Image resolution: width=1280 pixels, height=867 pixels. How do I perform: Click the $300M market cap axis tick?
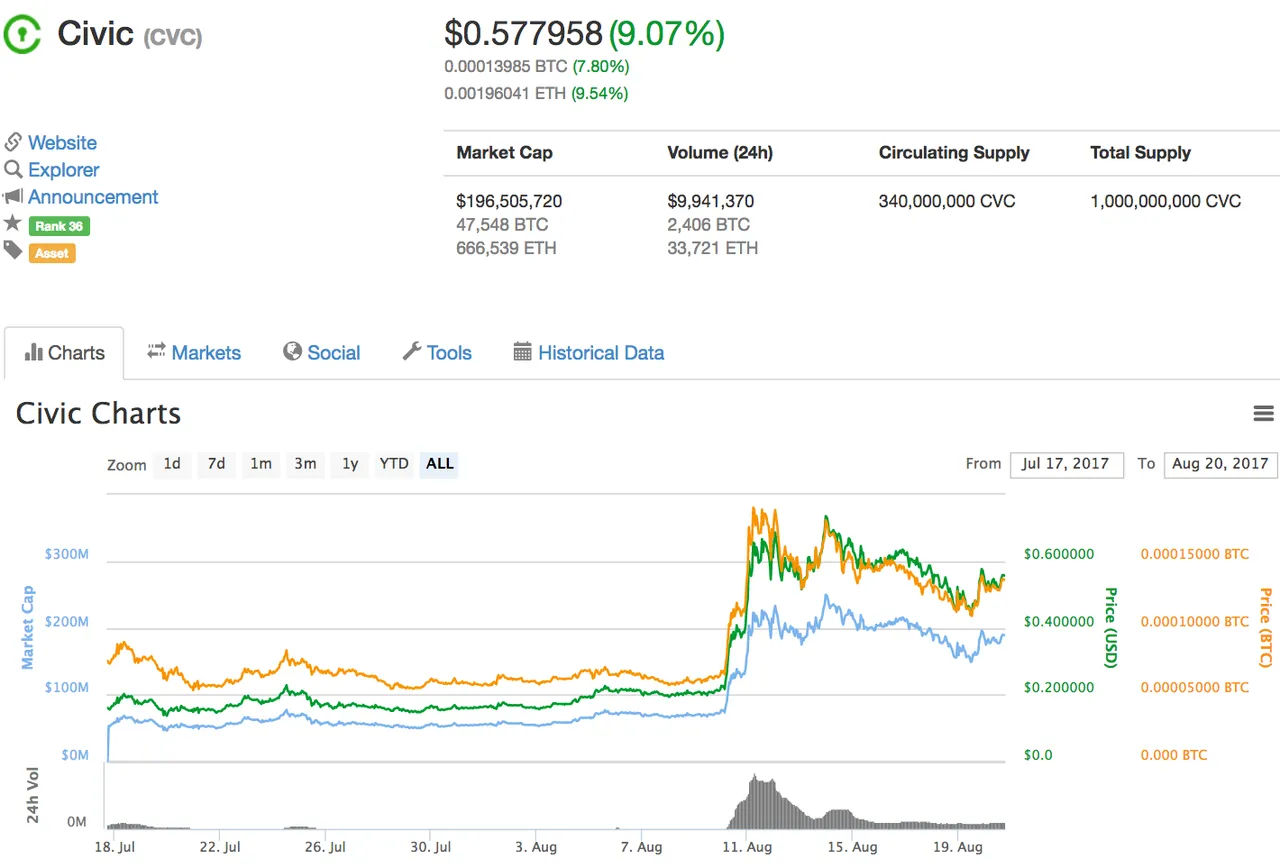[67, 554]
